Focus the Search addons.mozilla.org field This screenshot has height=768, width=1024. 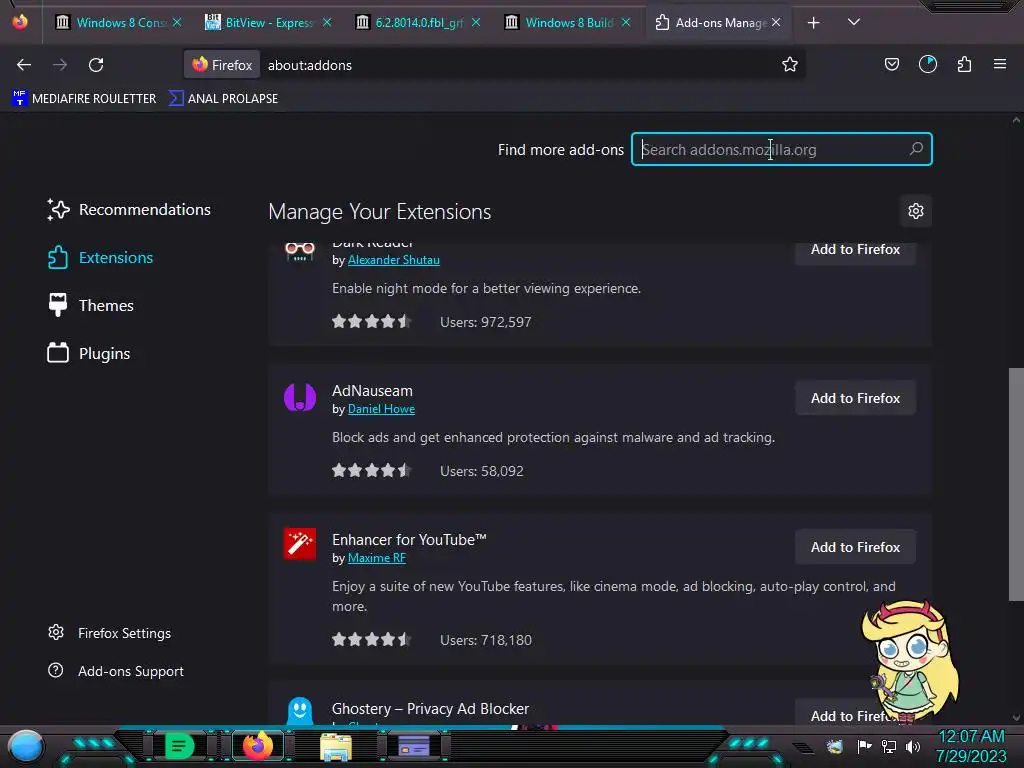[781, 150]
